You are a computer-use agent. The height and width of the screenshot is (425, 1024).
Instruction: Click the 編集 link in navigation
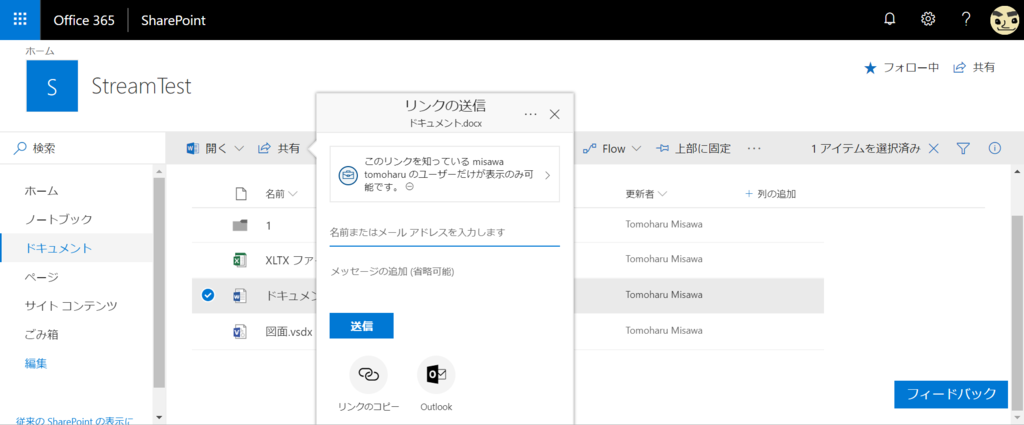[36, 364]
